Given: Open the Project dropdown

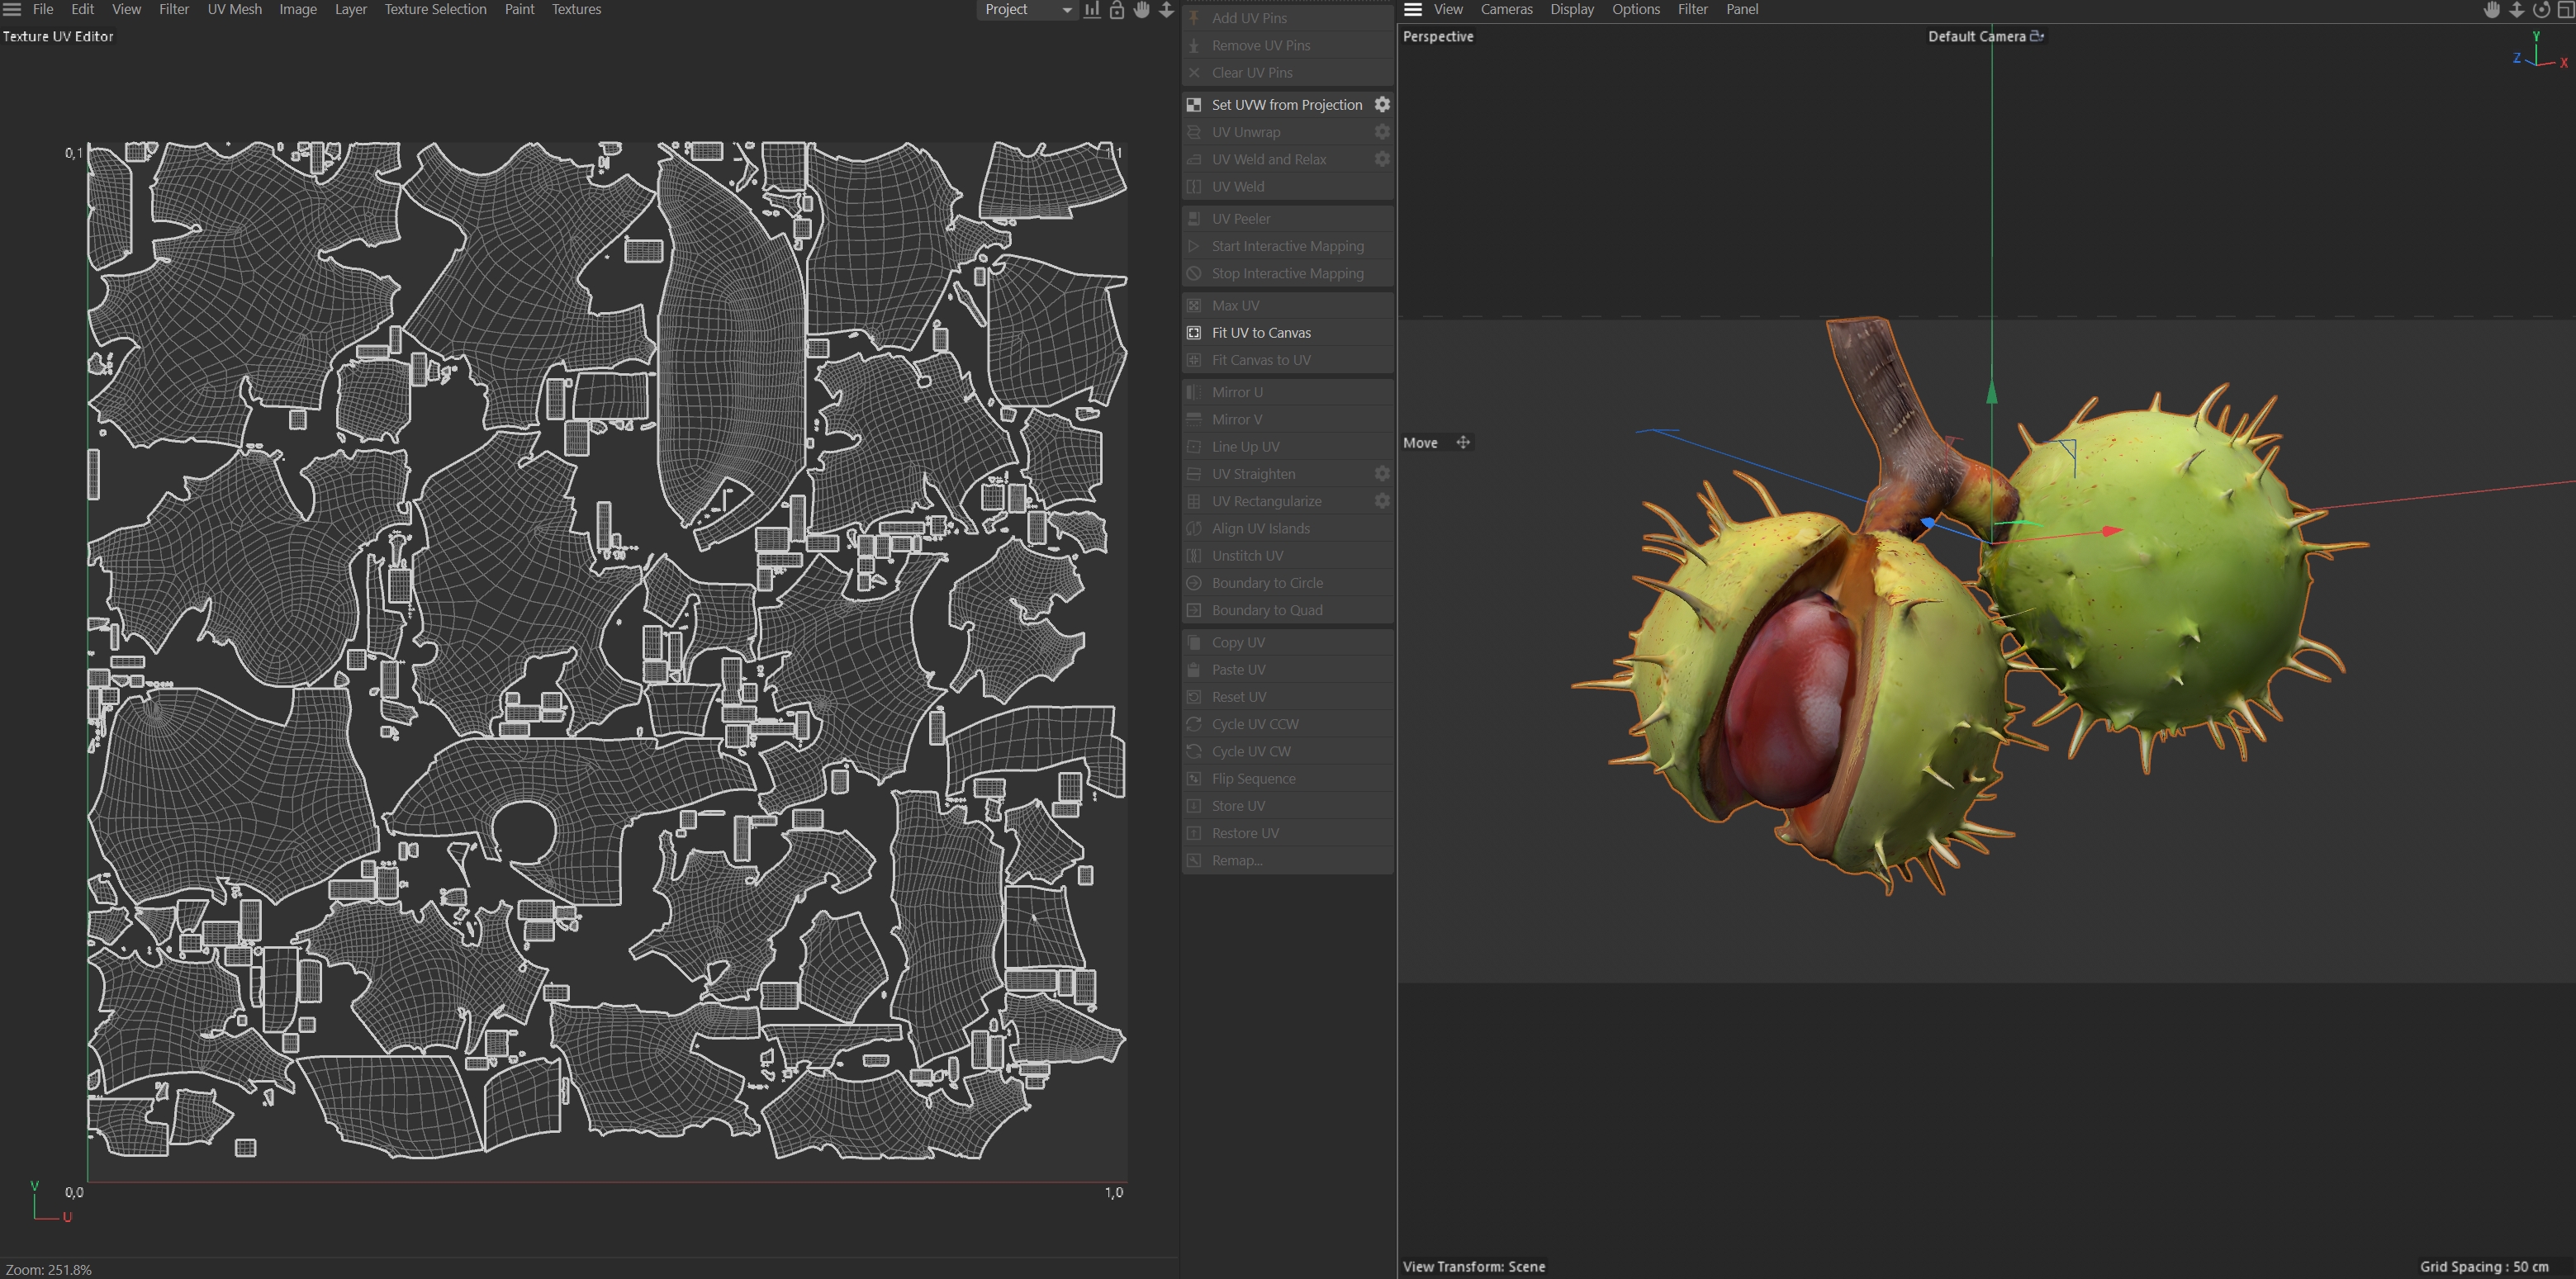Looking at the screenshot, I should (x=1027, y=10).
